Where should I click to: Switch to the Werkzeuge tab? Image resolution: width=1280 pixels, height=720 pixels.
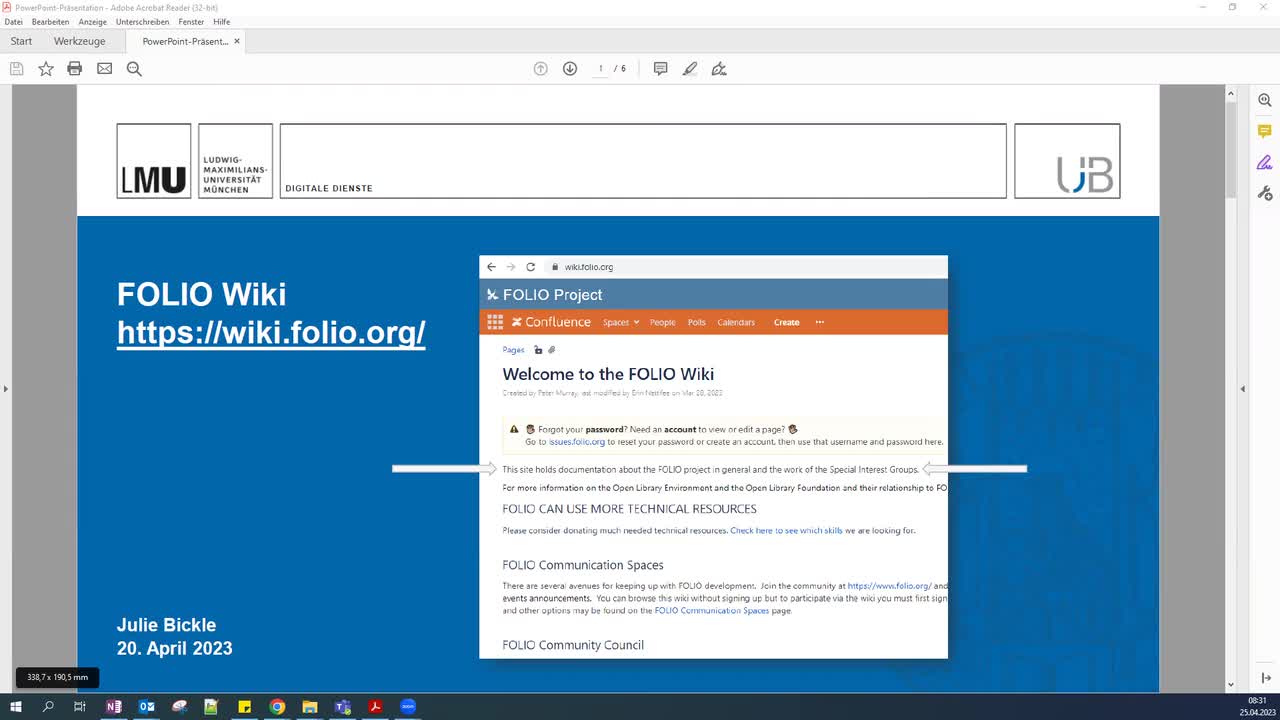pyautogui.click(x=79, y=41)
